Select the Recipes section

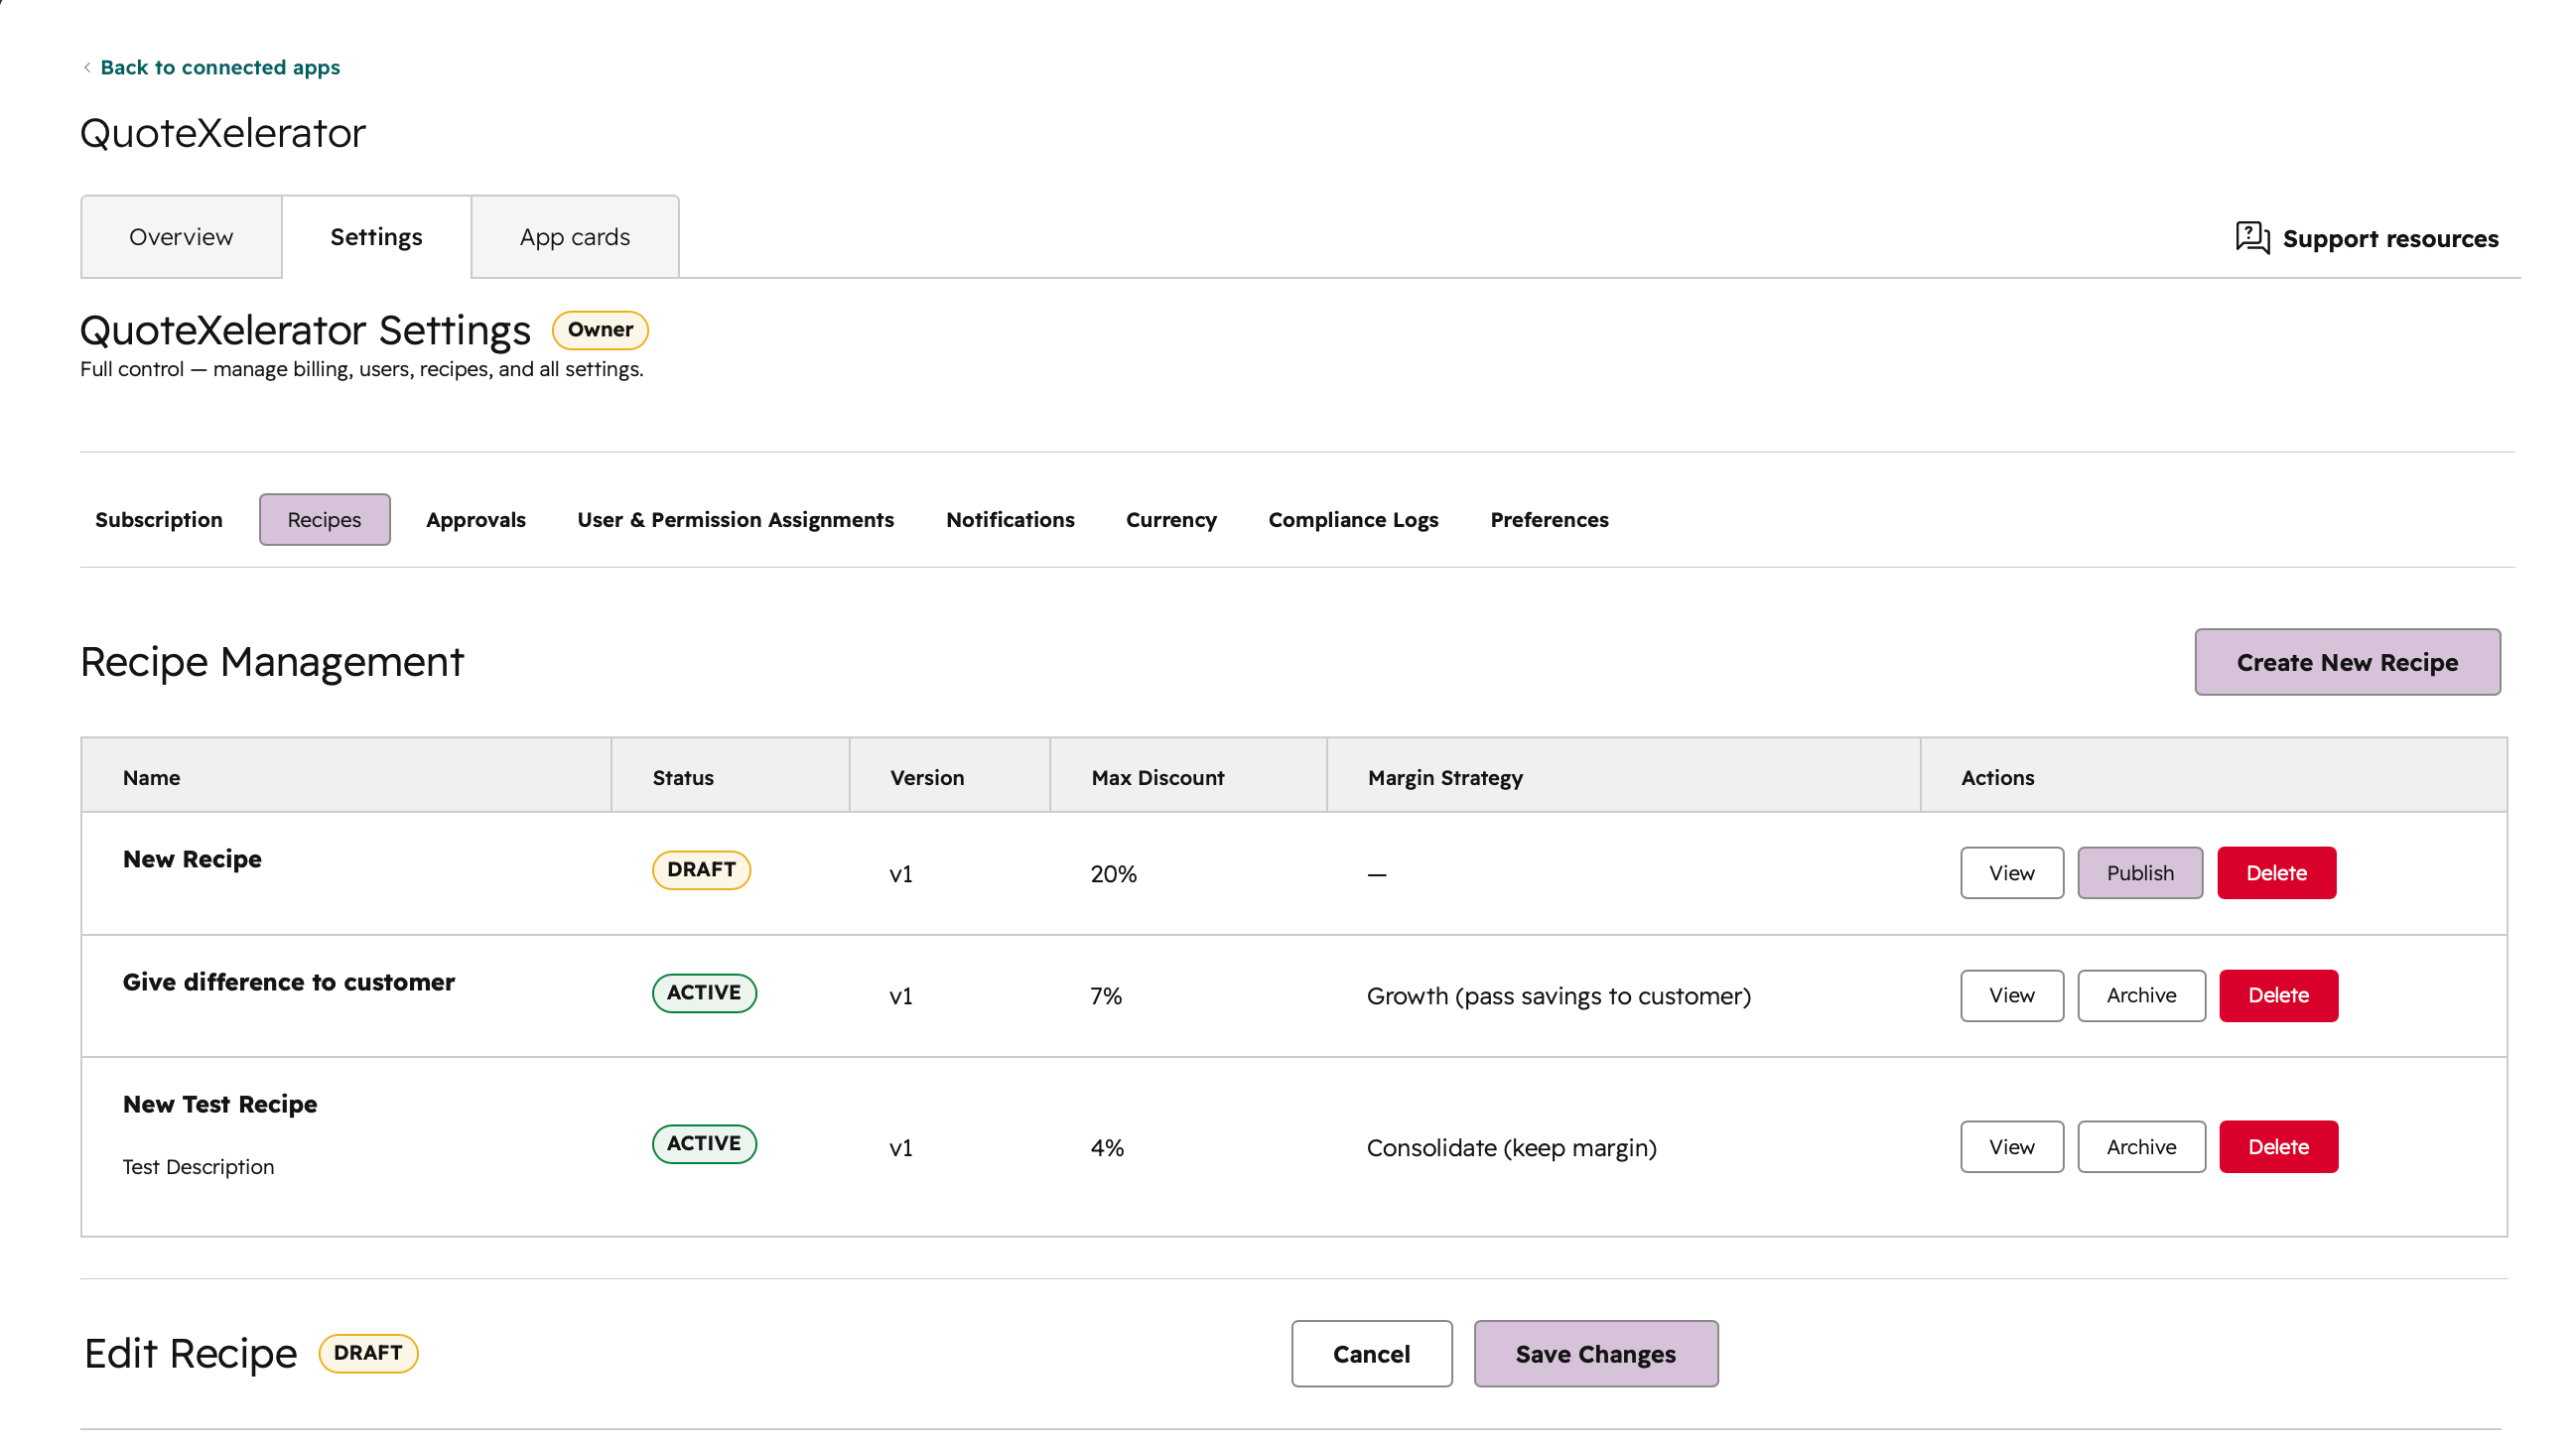[324, 519]
